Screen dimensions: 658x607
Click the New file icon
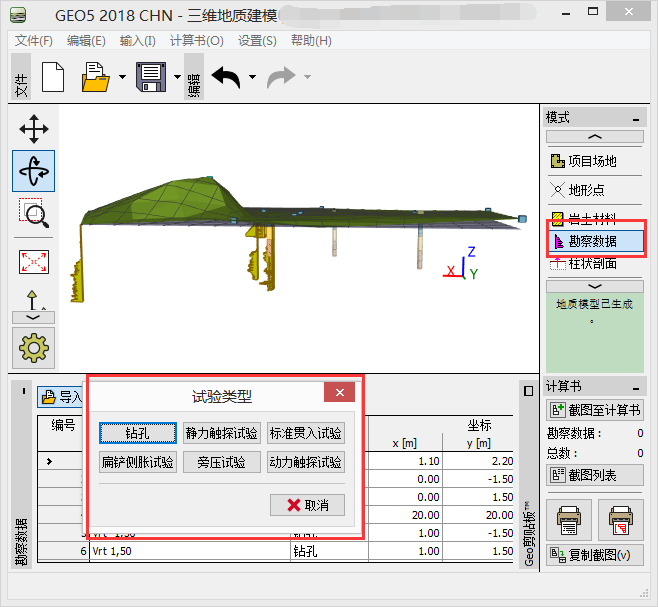point(52,77)
